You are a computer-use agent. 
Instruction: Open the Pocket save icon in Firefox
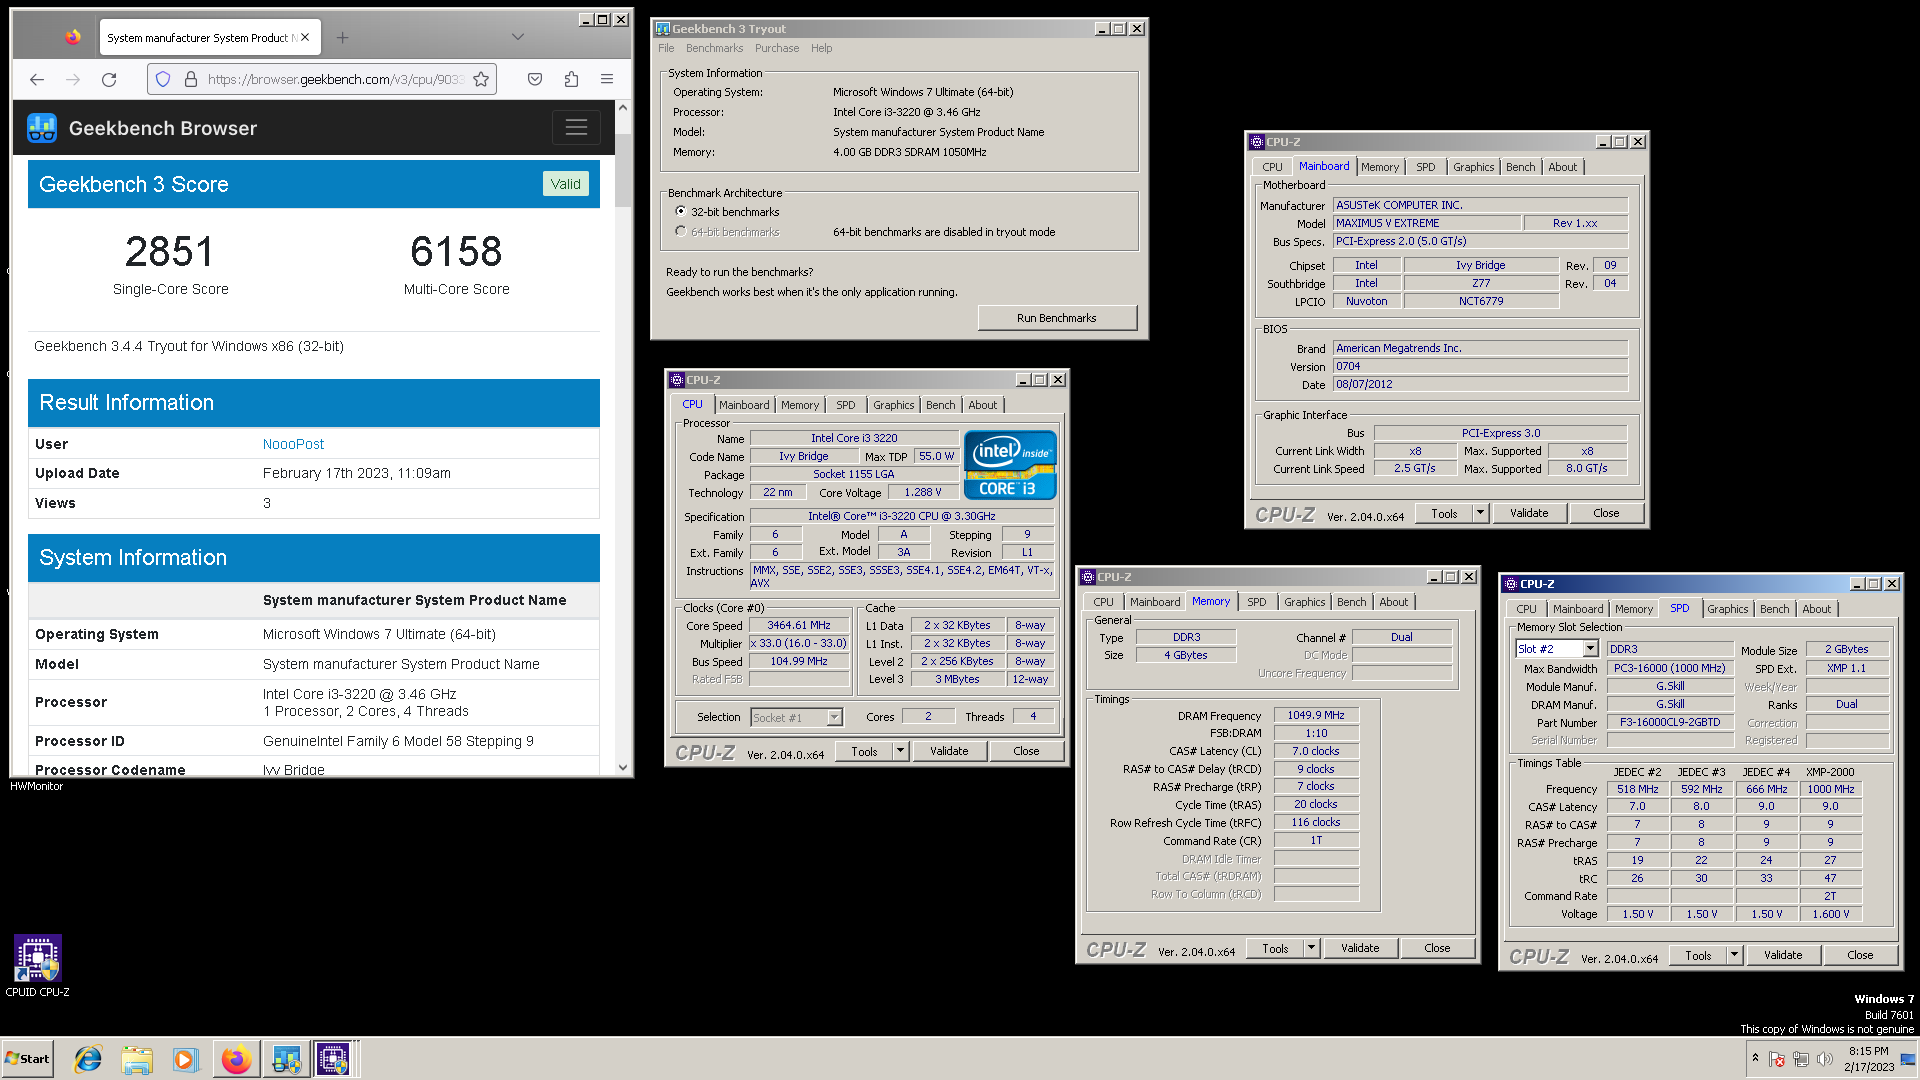click(x=535, y=79)
